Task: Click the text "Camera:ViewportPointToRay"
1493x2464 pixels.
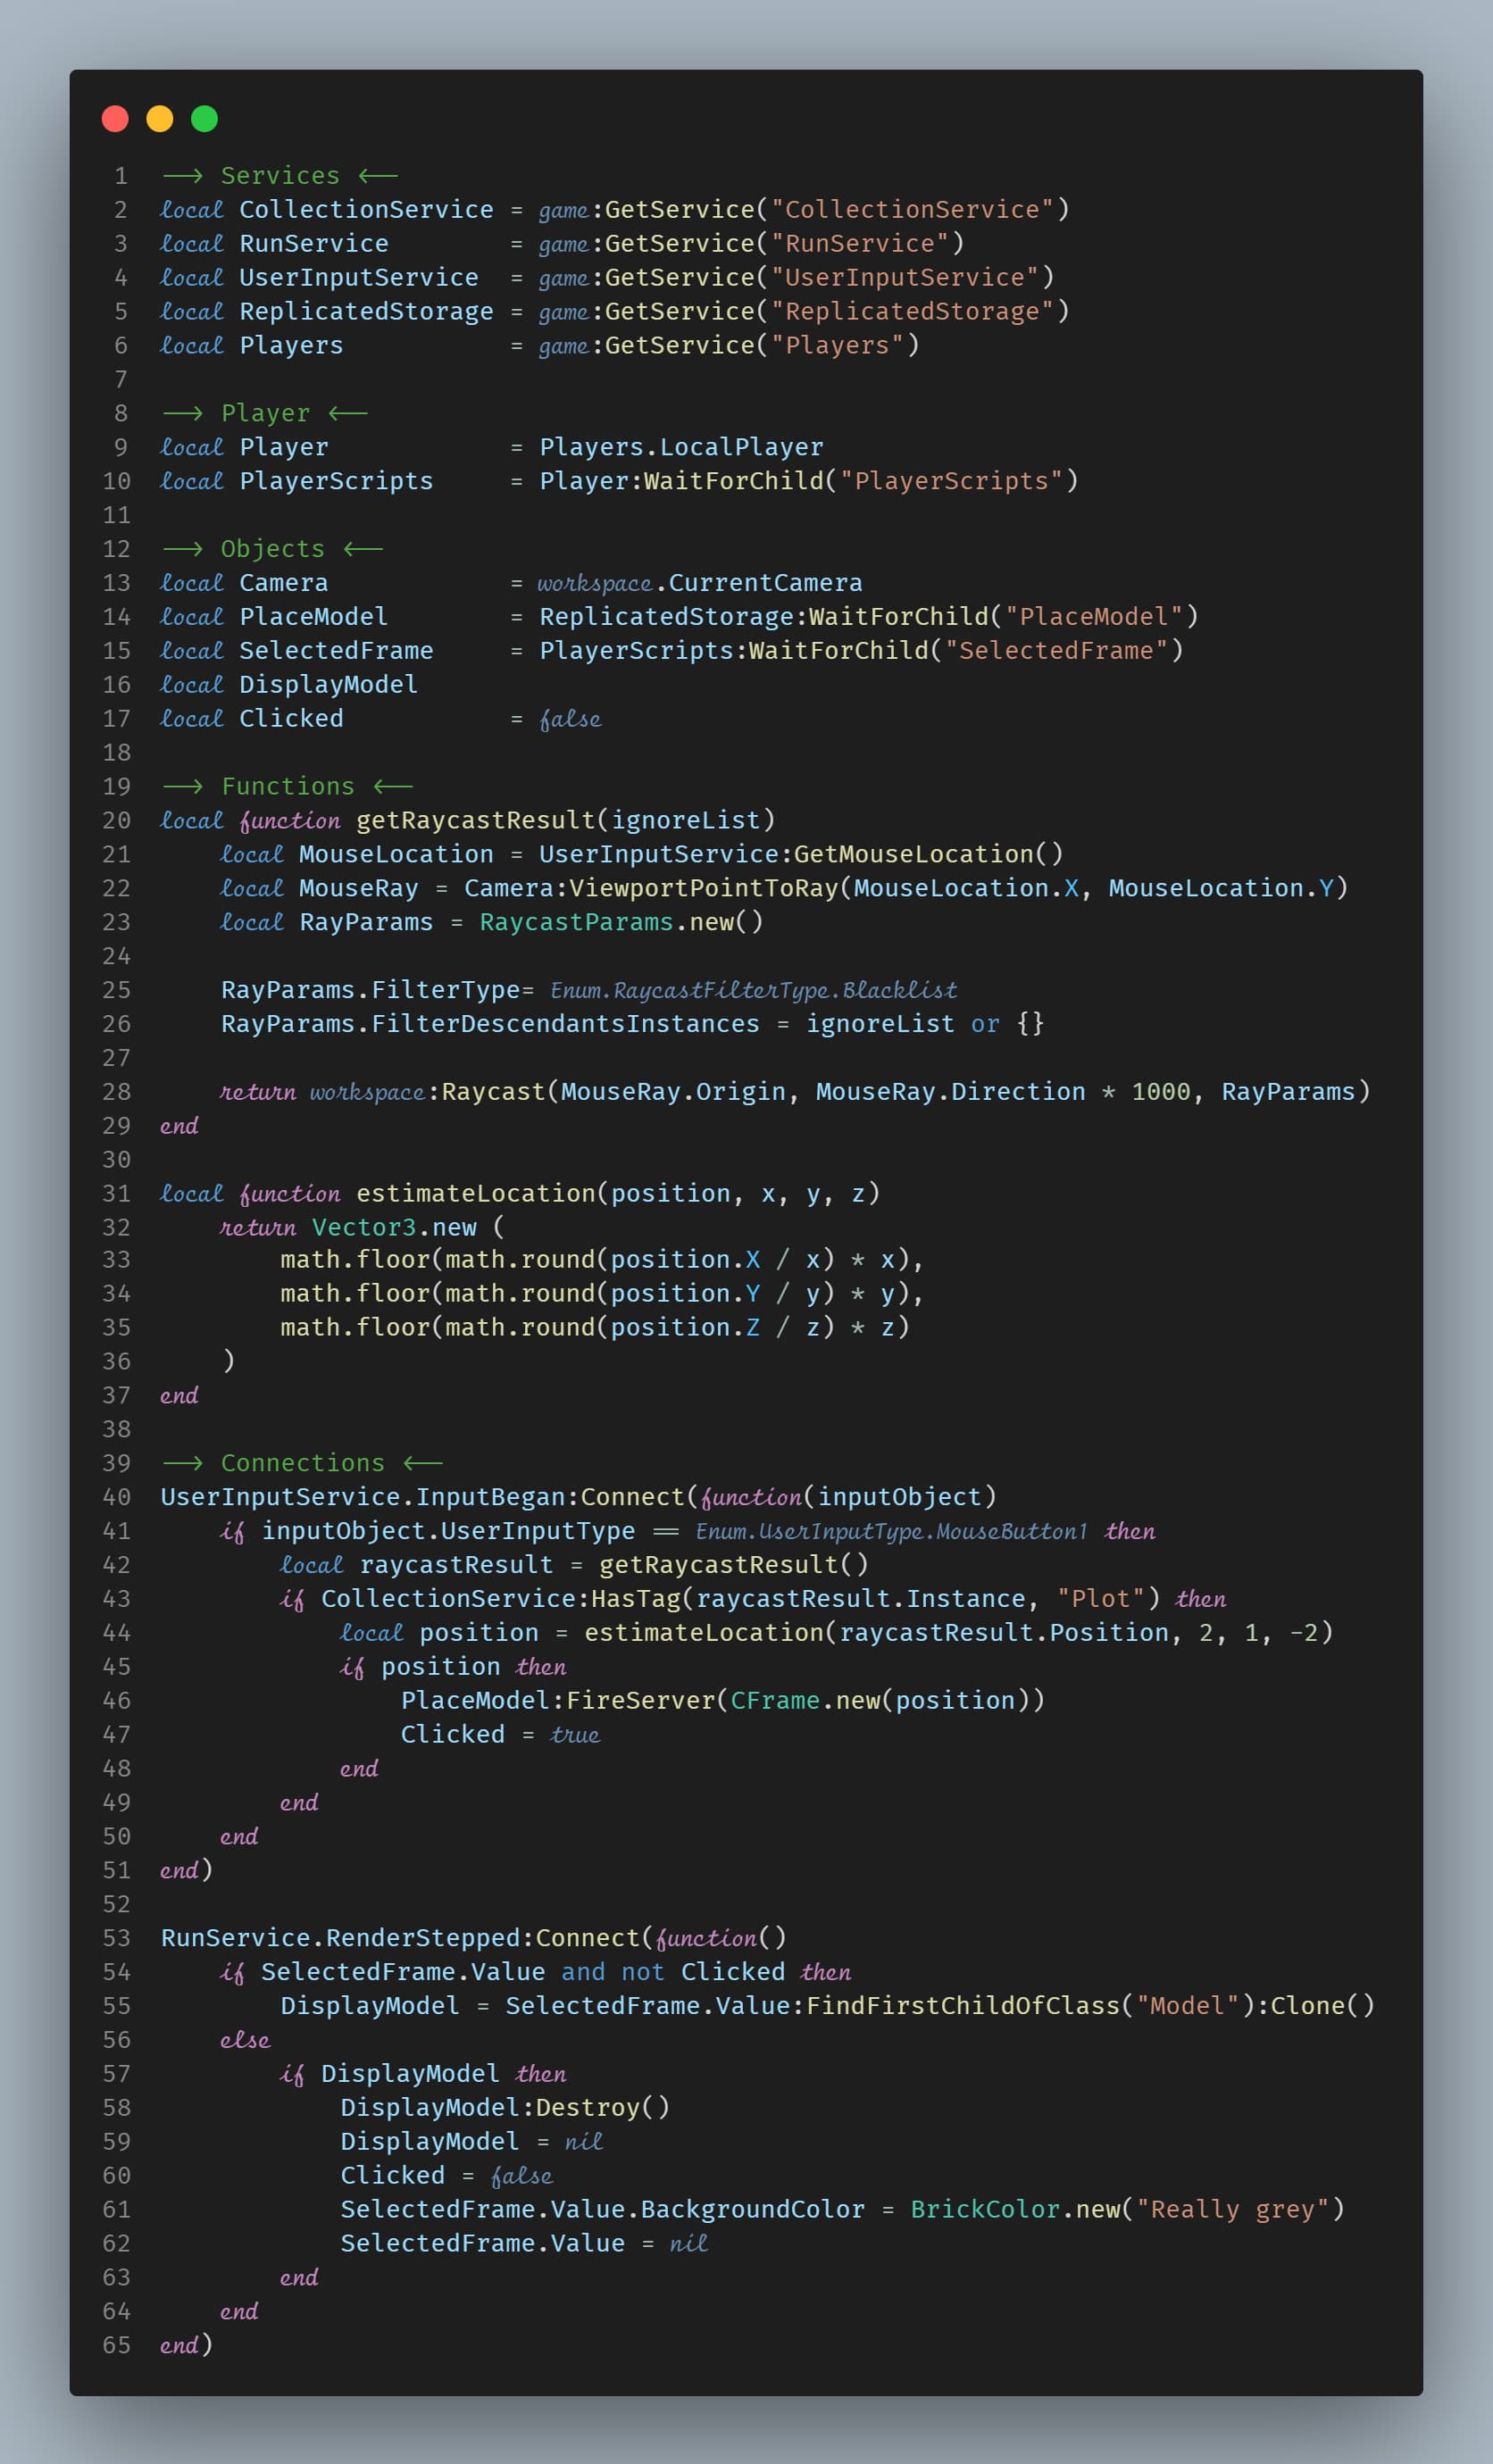Action: (x=651, y=889)
